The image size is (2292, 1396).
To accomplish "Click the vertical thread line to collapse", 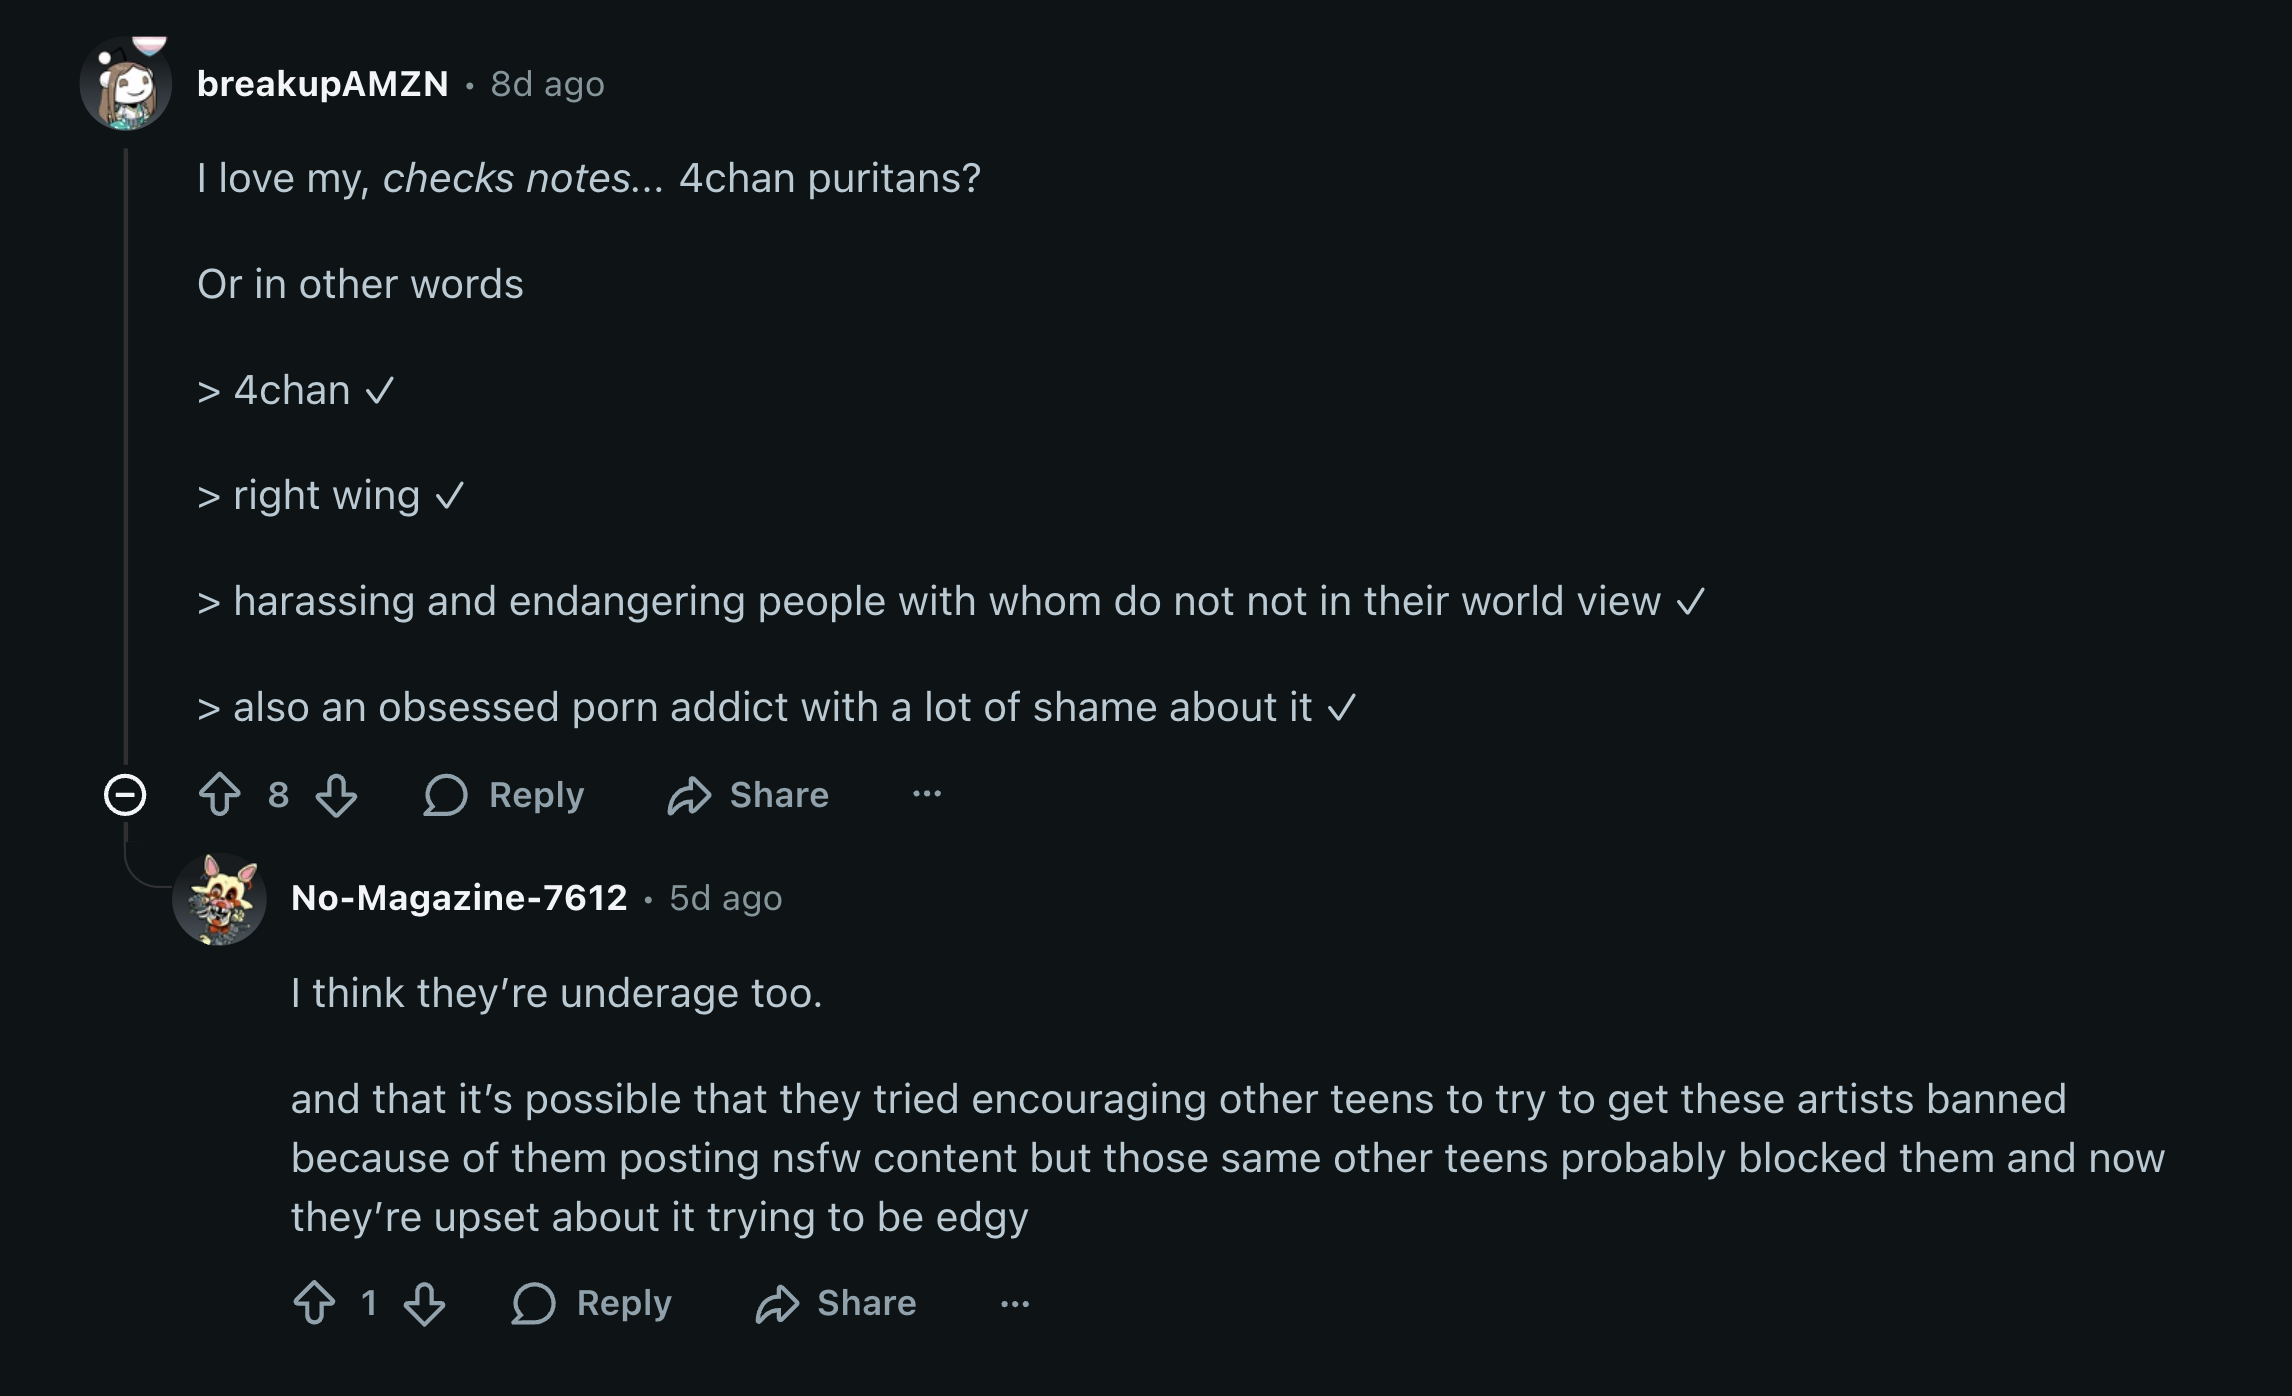I will tap(126, 450).
